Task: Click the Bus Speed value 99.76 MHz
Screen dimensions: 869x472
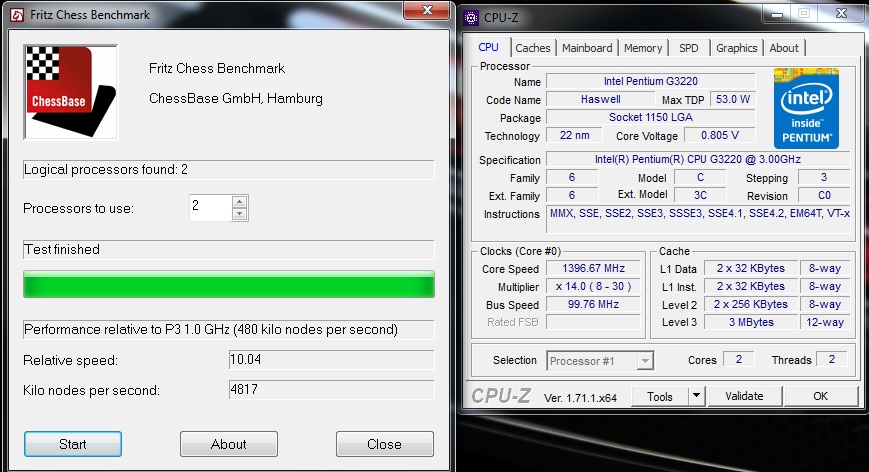Action: click(x=593, y=304)
